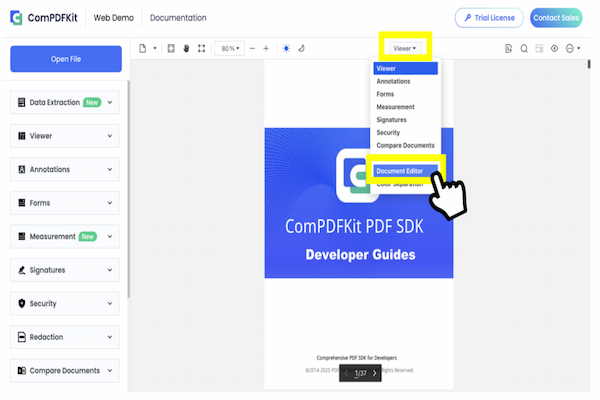Choose Measurement in the mode menu

tap(406, 107)
